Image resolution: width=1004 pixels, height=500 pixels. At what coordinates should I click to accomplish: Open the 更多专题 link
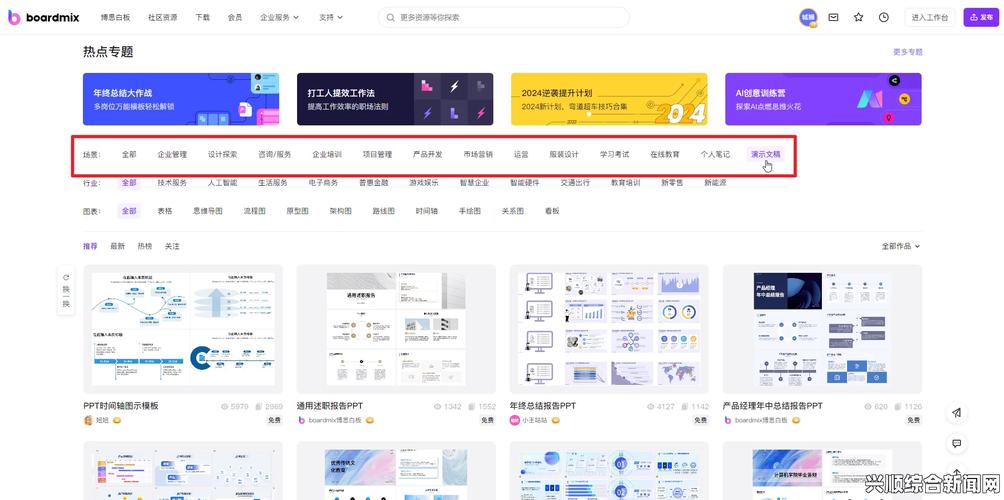coord(907,52)
